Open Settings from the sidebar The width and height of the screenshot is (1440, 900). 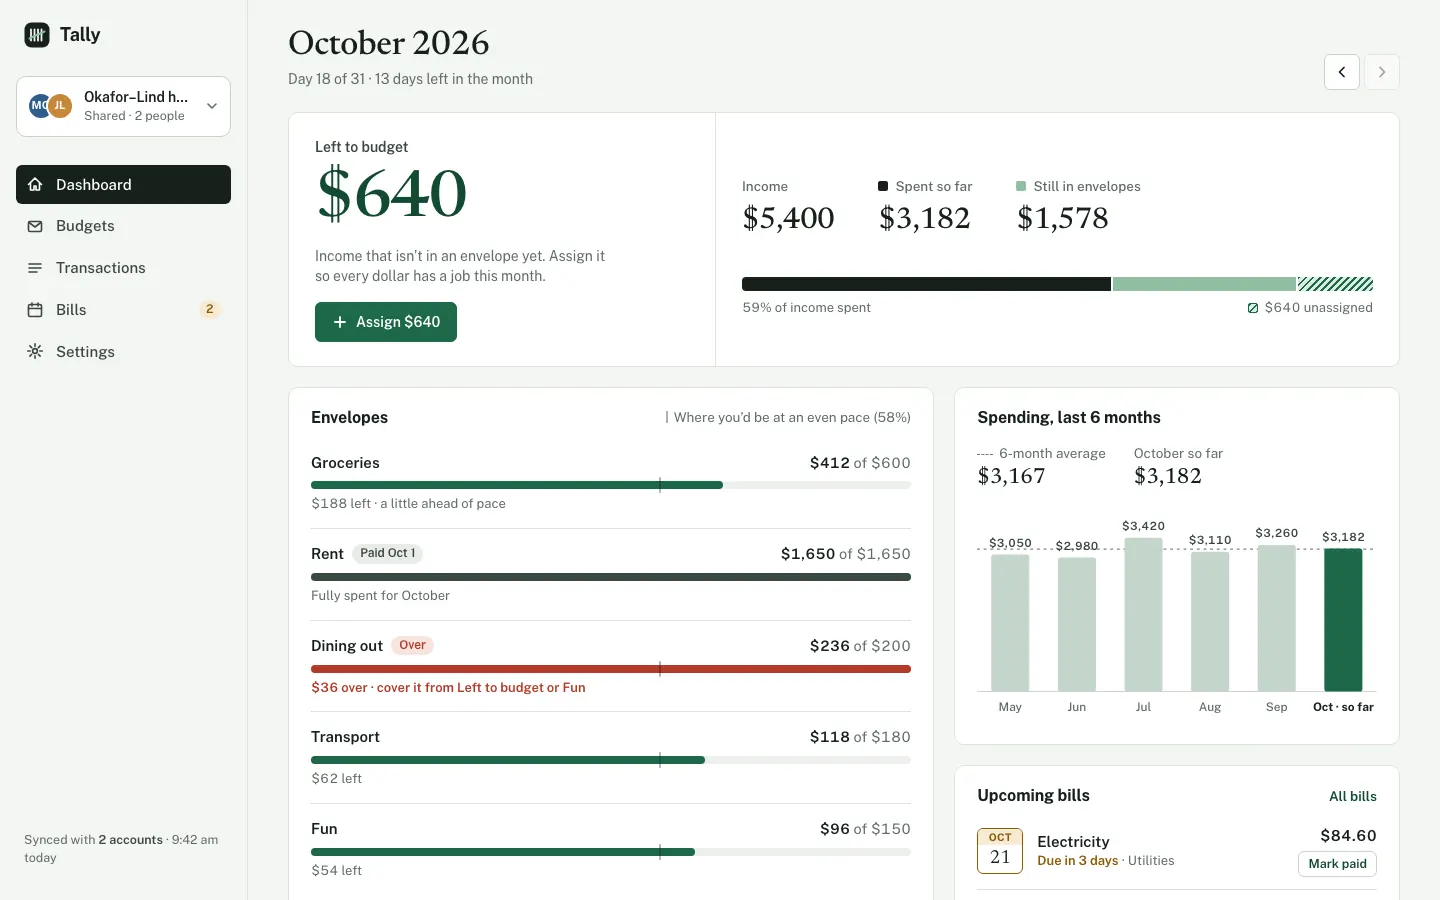click(123, 352)
